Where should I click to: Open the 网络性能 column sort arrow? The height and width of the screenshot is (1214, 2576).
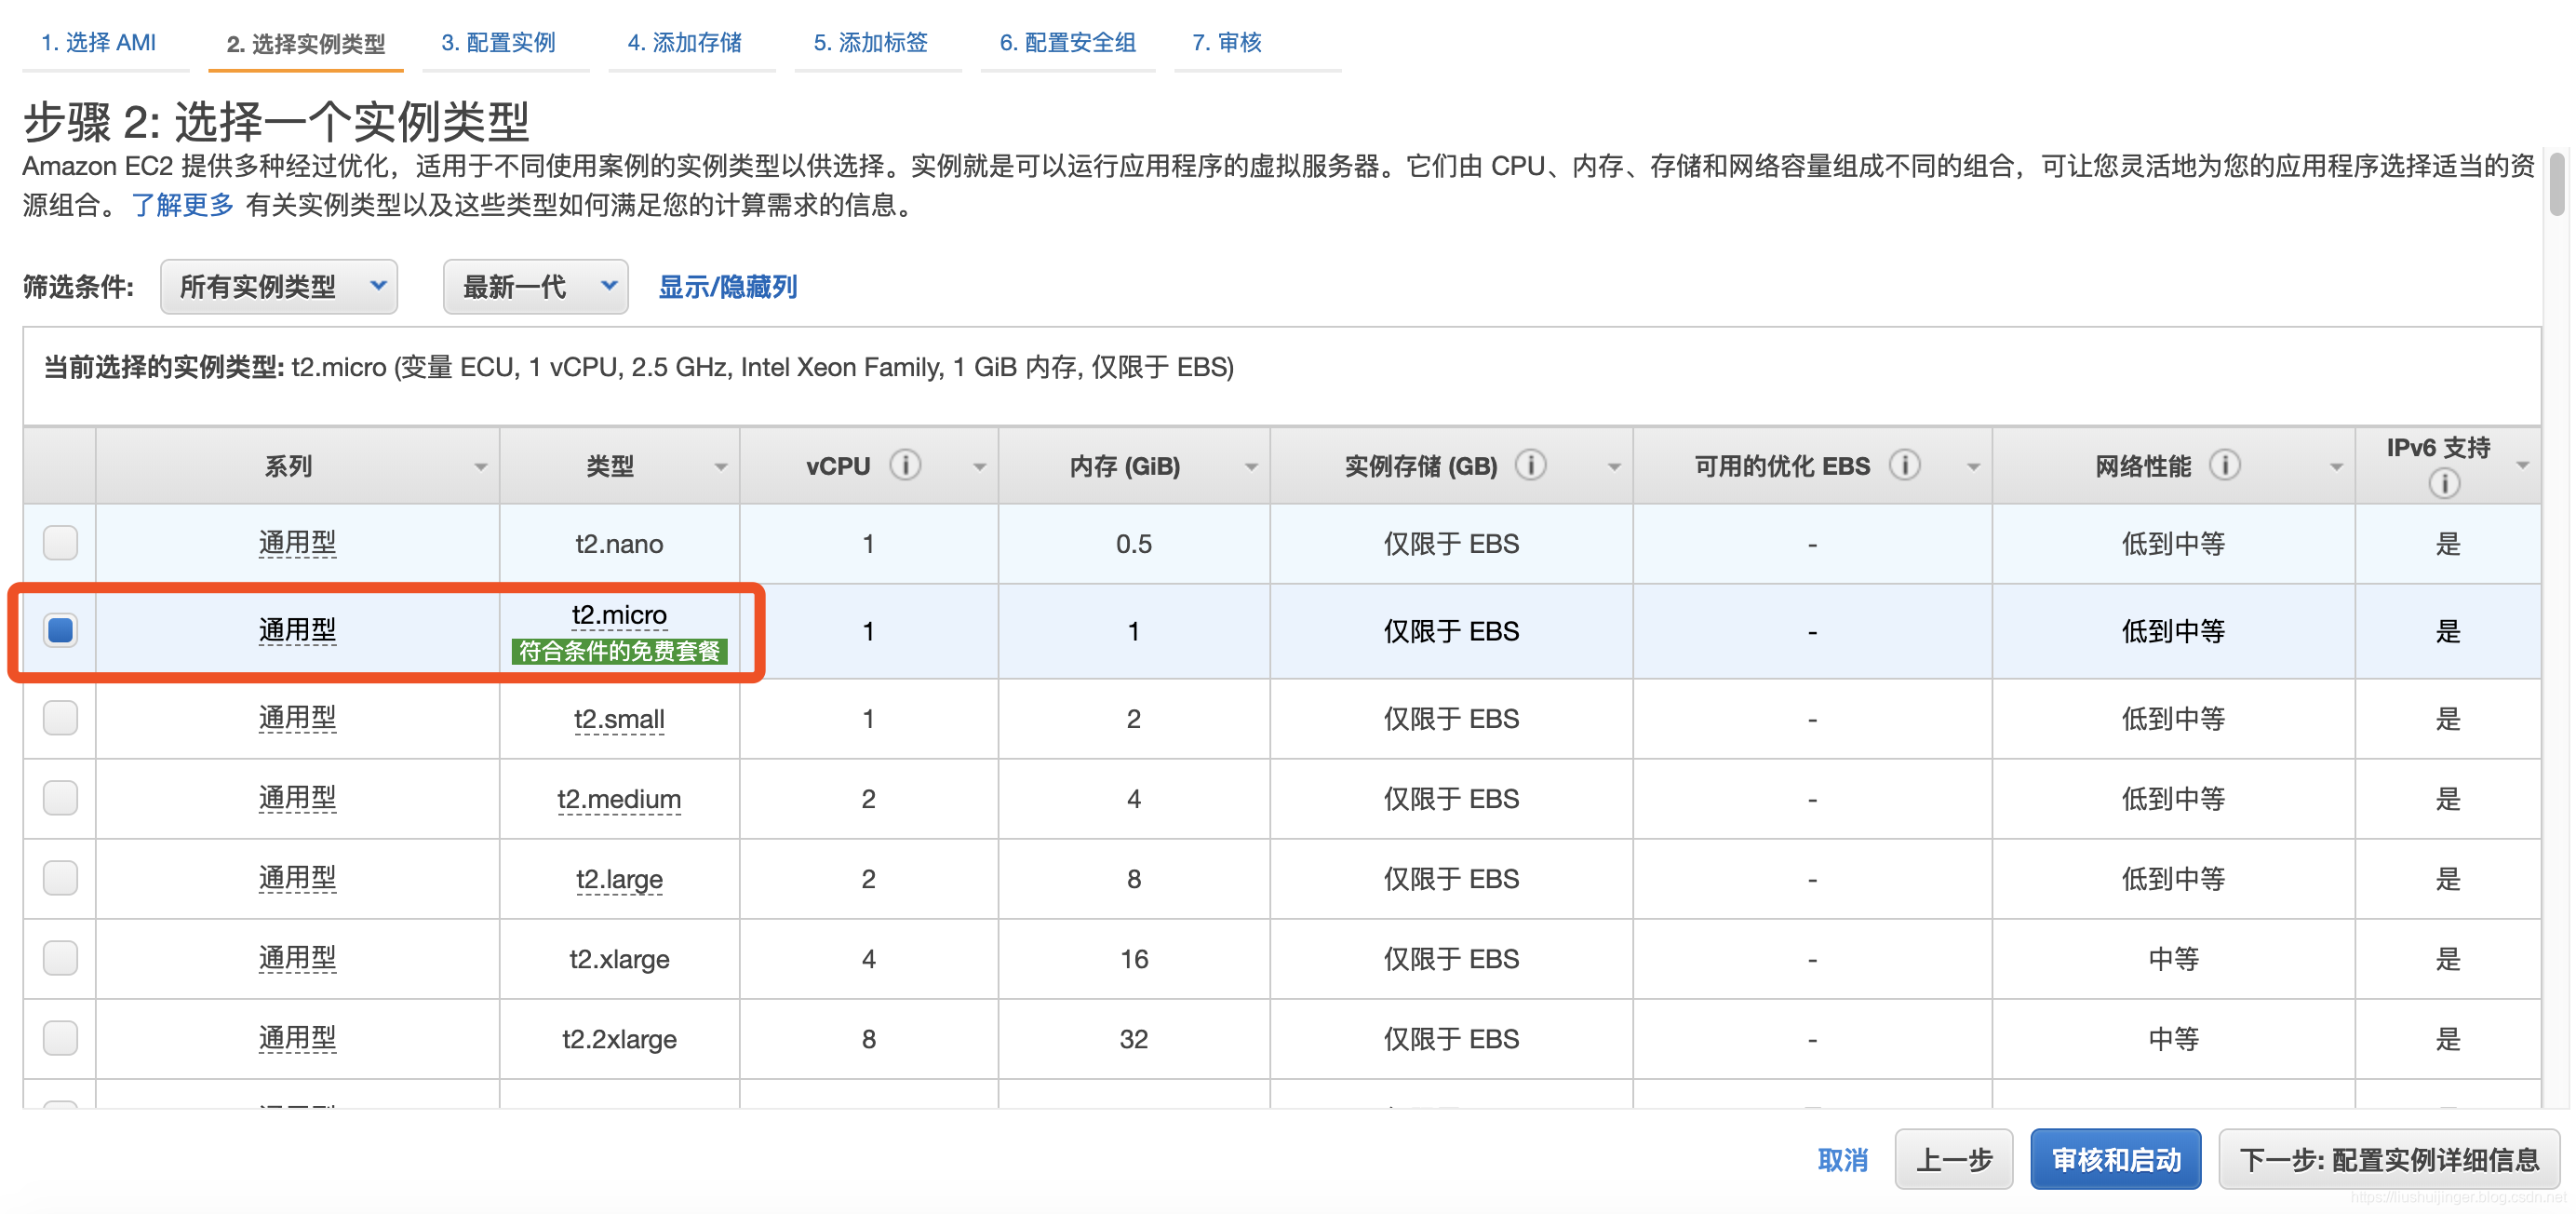click(2336, 467)
